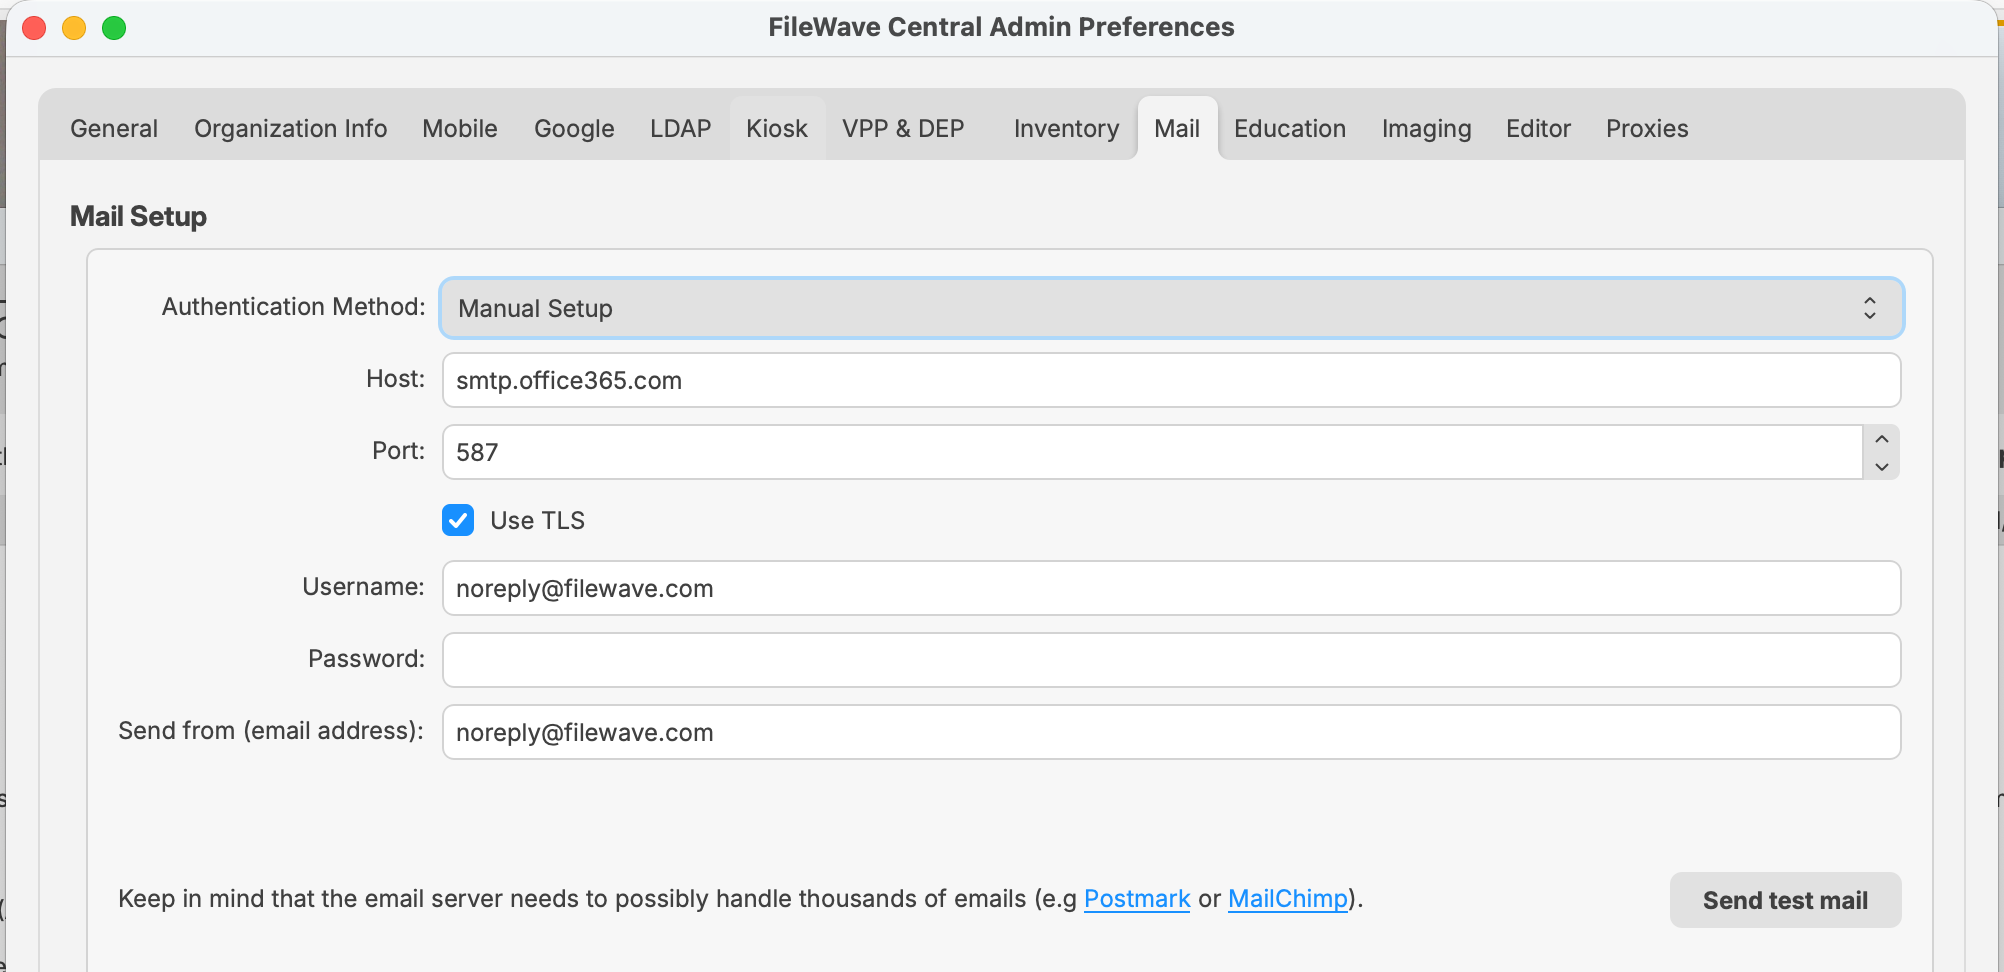Click the Username text field

pos(1171,588)
